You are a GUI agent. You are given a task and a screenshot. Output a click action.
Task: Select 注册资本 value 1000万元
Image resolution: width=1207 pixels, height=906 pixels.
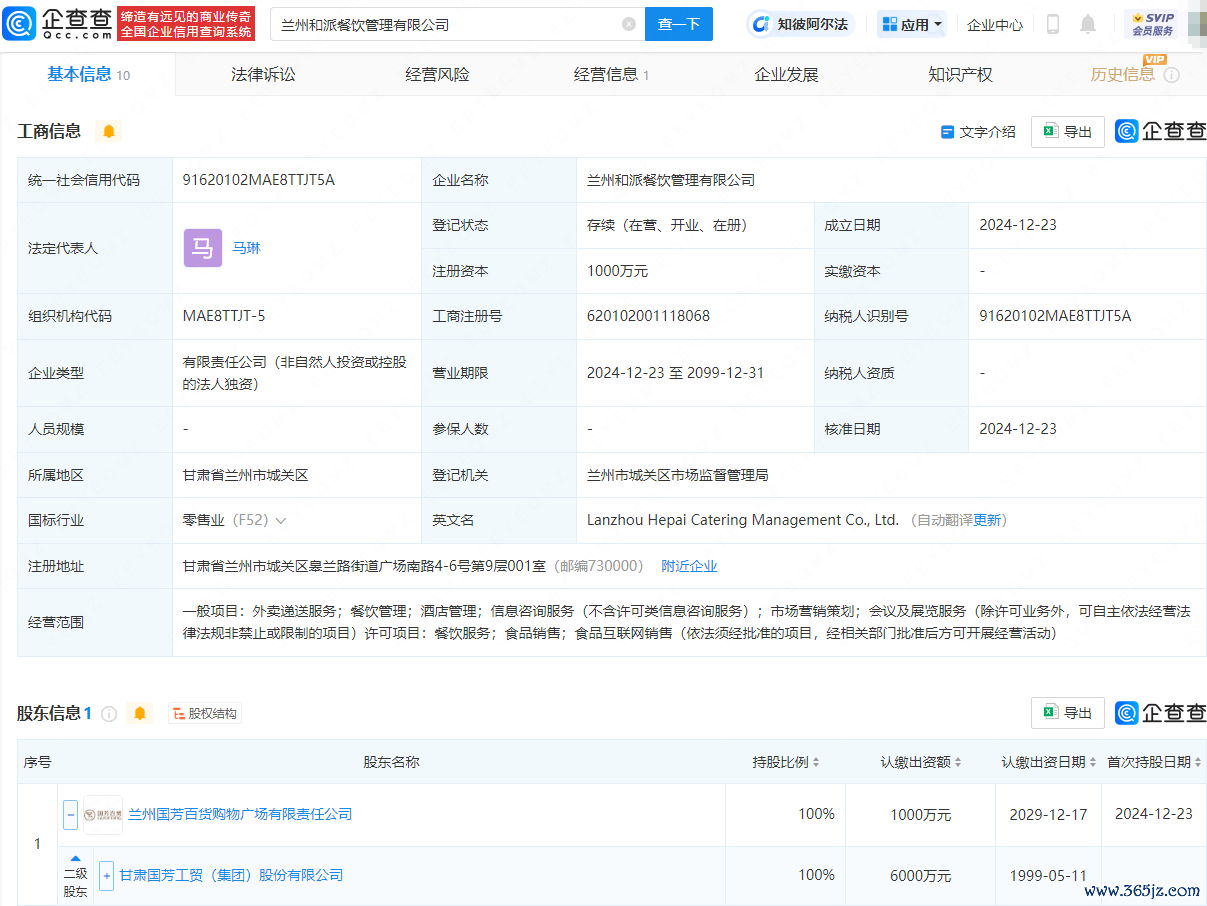pyautogui.click(x=617, y=271)
